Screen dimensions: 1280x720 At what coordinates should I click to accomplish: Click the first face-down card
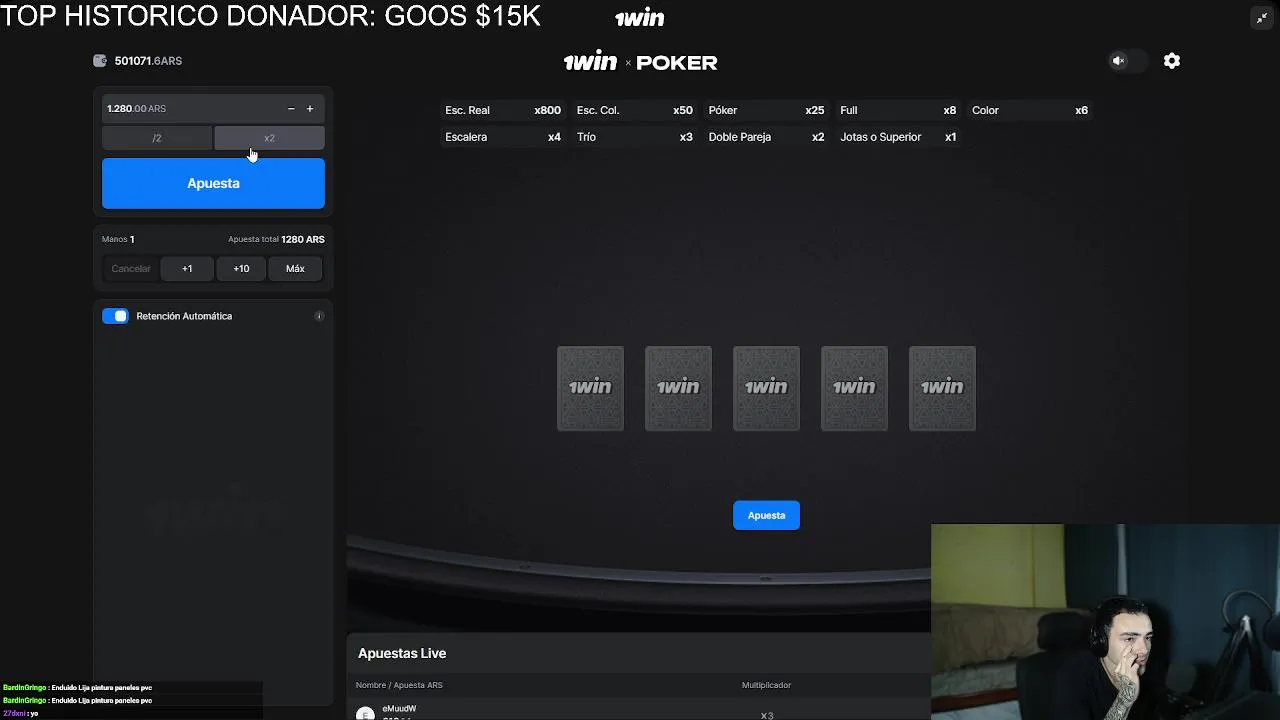click(590, 388)
